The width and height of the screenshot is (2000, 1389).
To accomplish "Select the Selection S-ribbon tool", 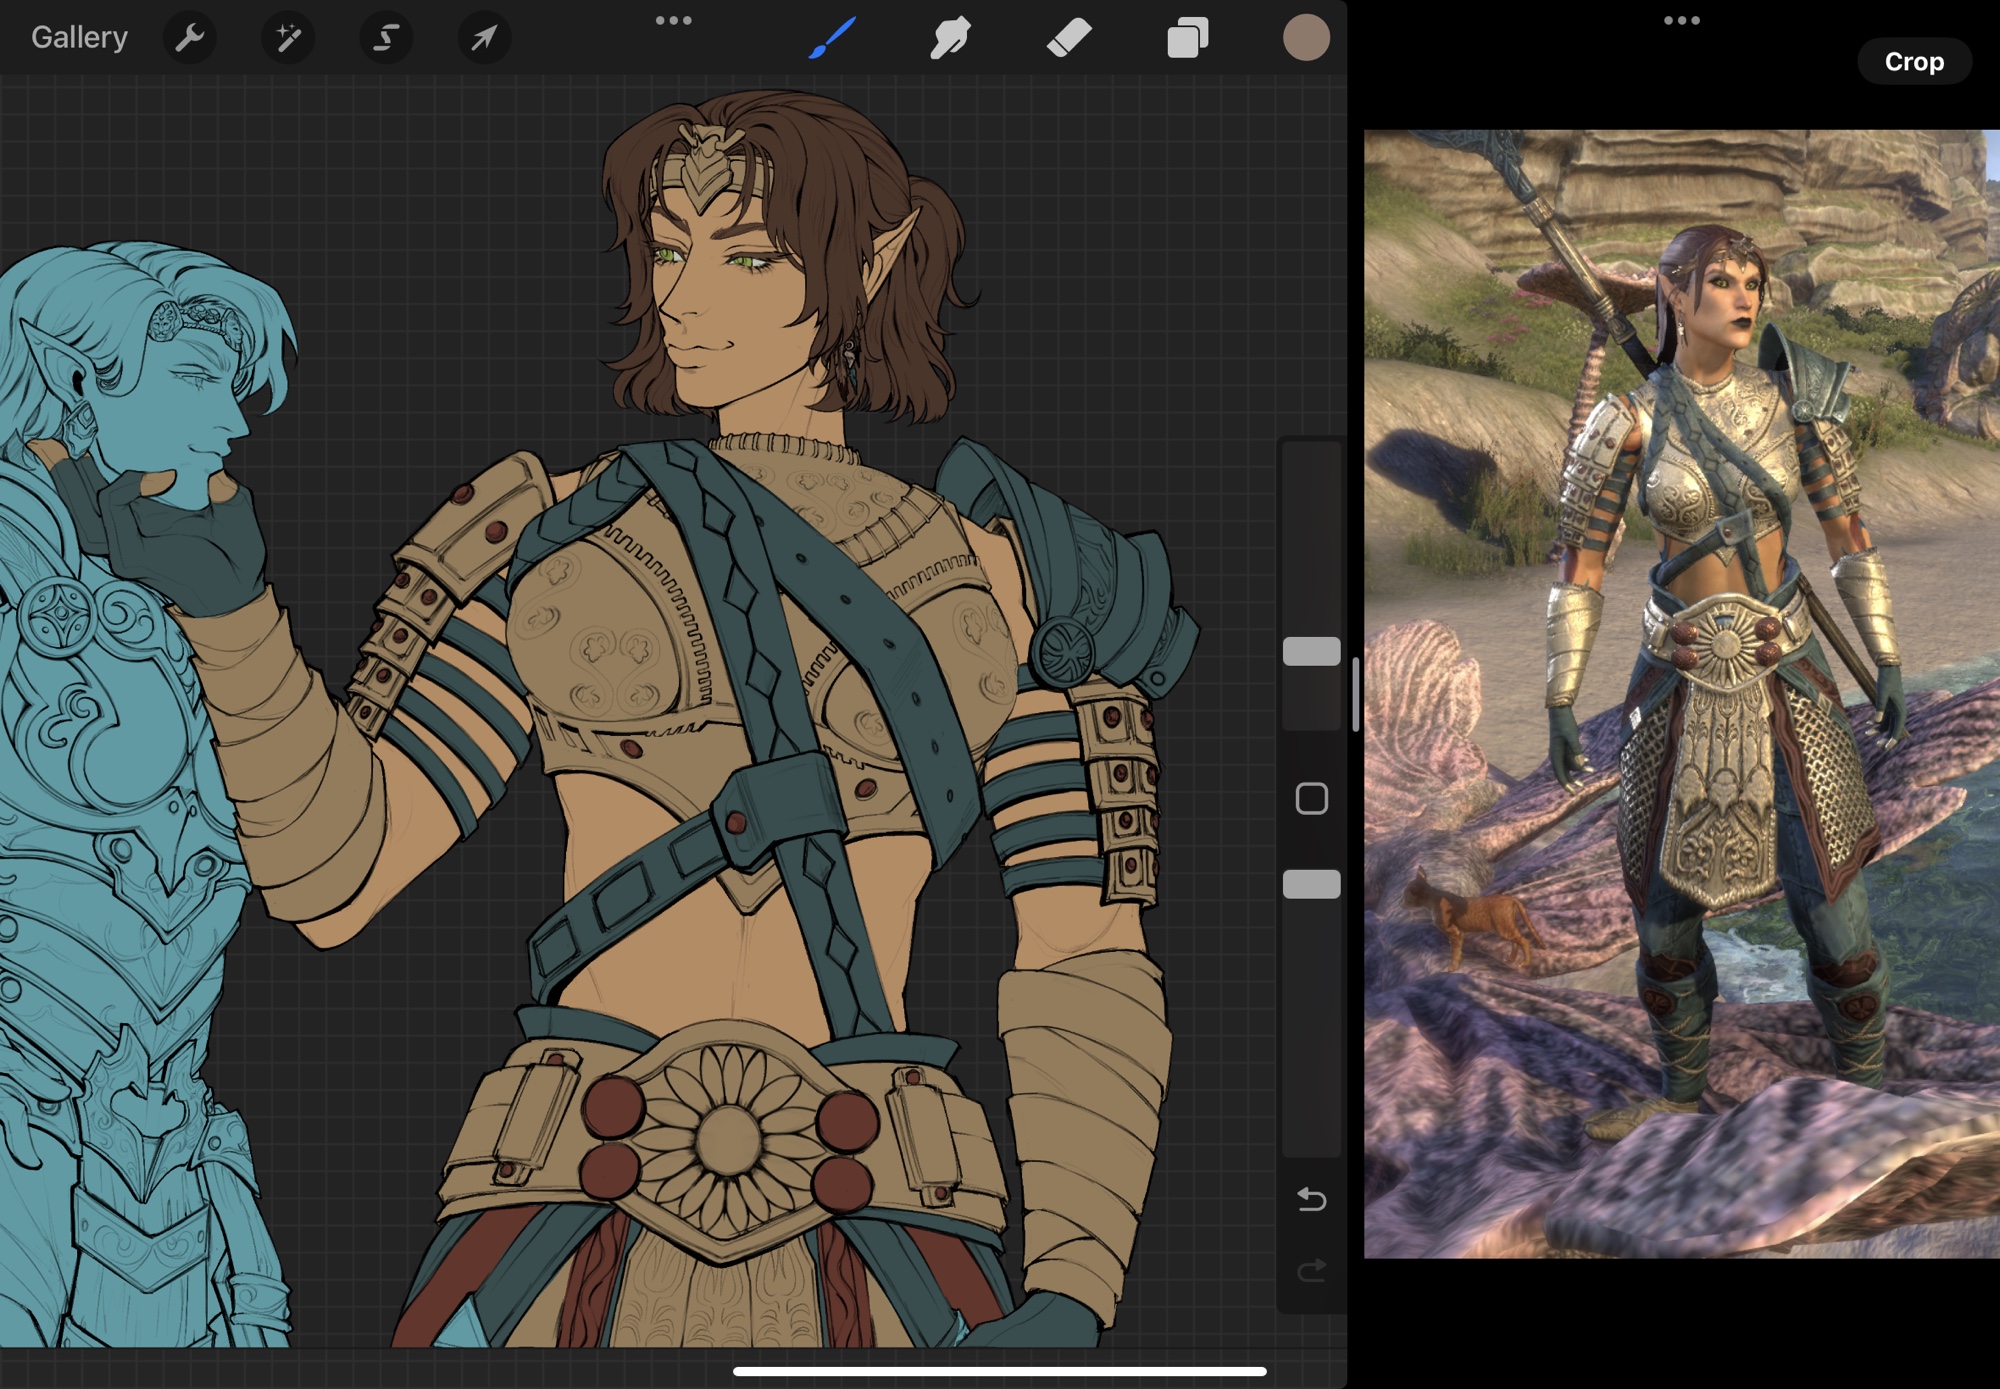I will [386, 38].
